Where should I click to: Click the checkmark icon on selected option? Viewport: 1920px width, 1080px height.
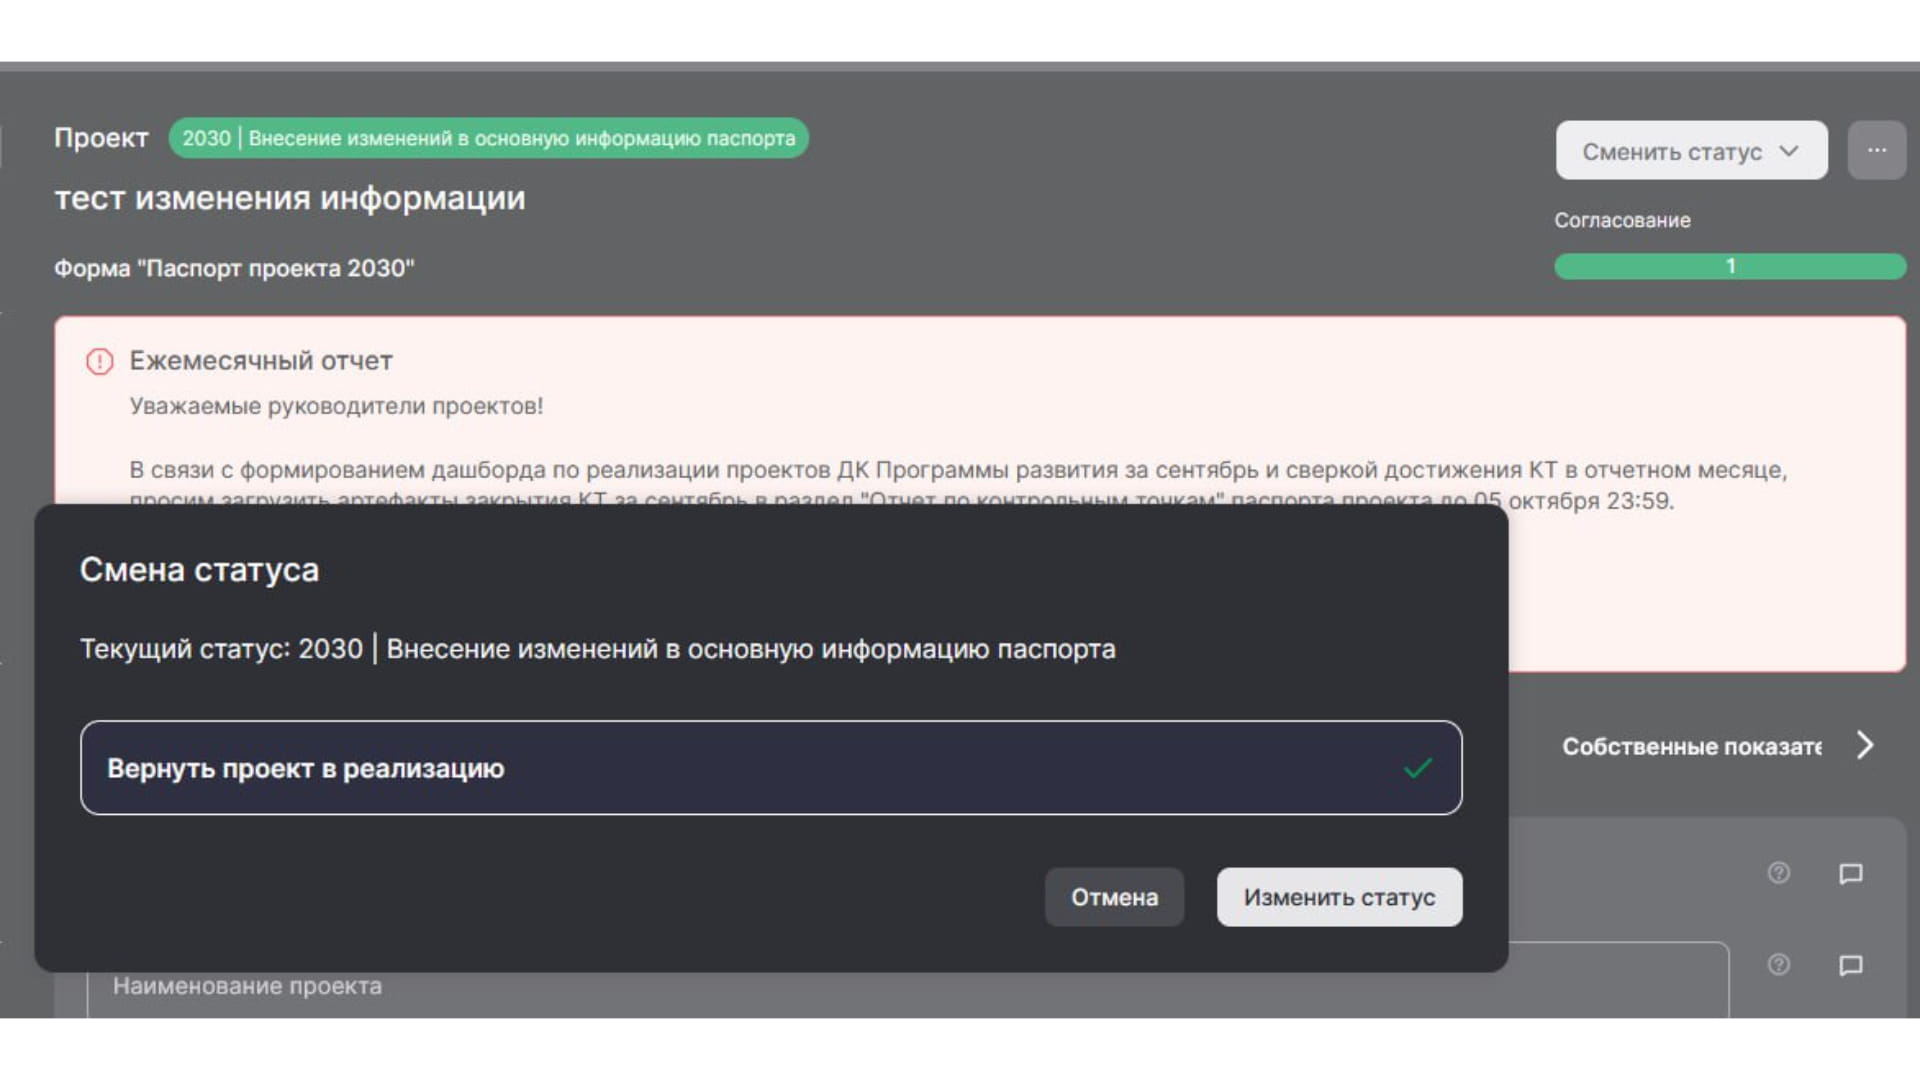(1418, 767)
